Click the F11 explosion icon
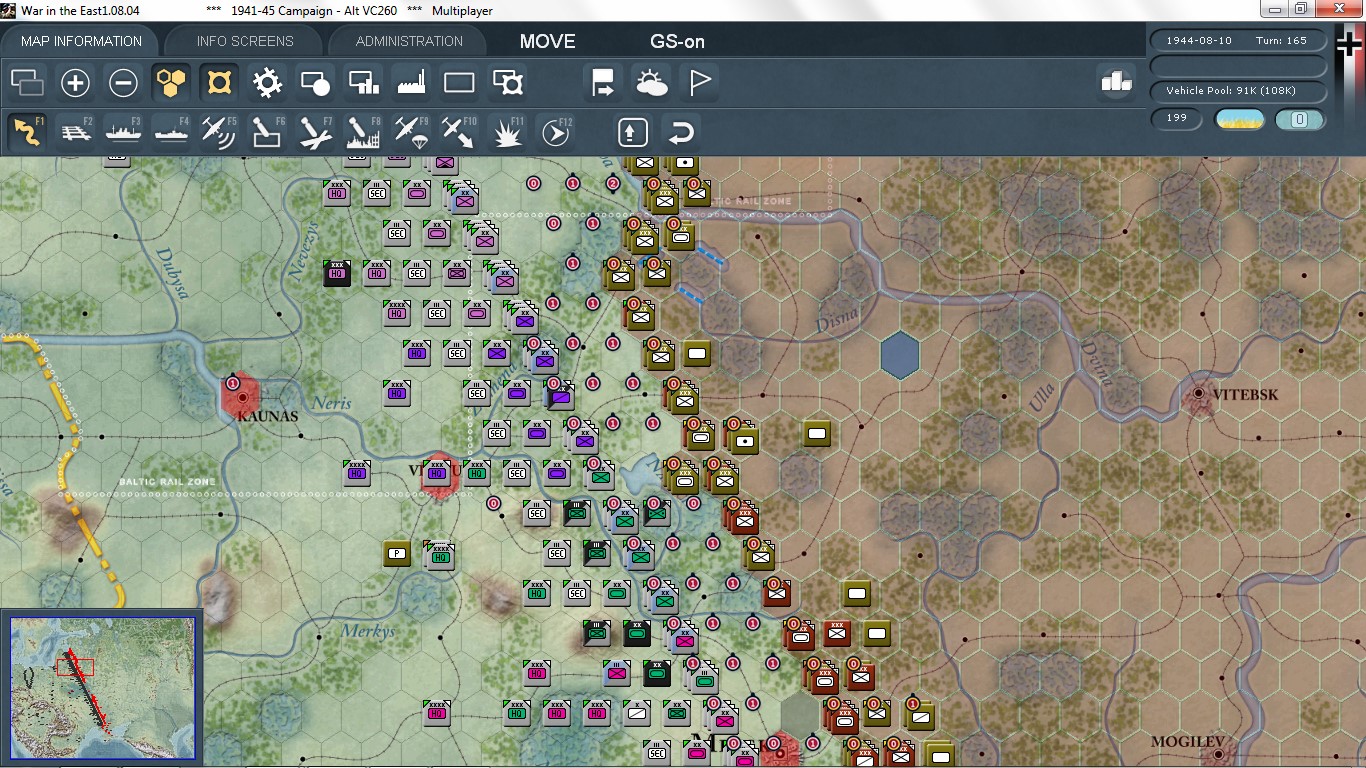The height and width of the screenshot is (768, 1366). (x=508, y=132)
